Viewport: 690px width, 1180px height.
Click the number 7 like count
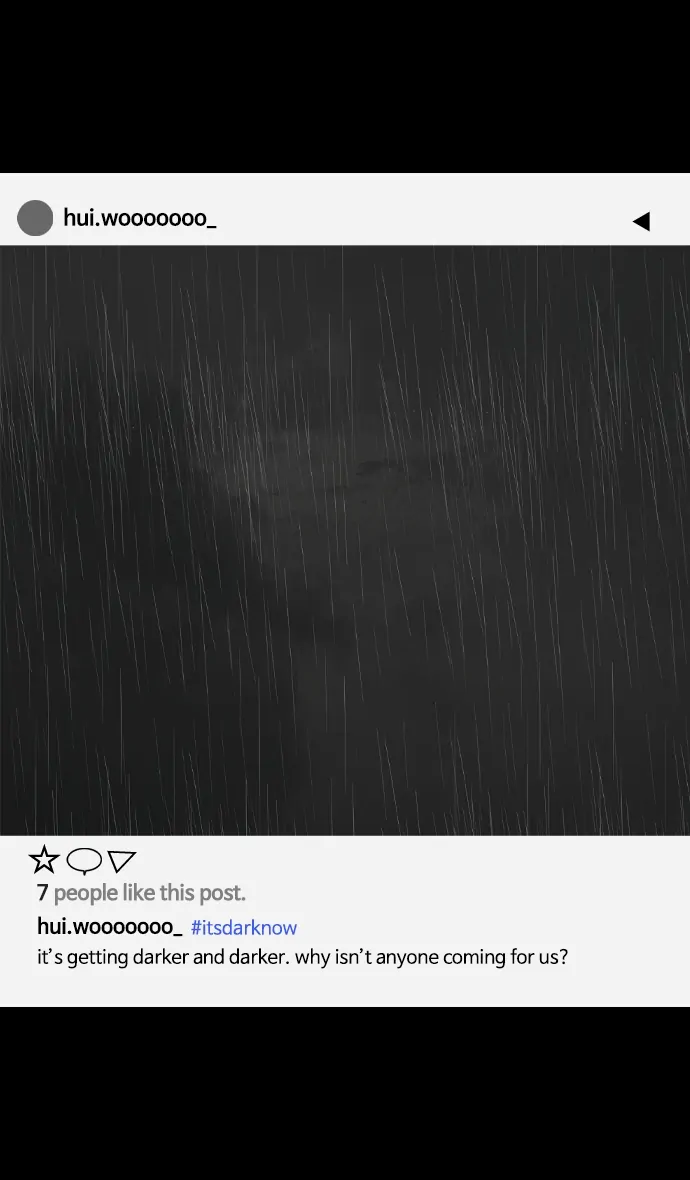tap(42, 893)
